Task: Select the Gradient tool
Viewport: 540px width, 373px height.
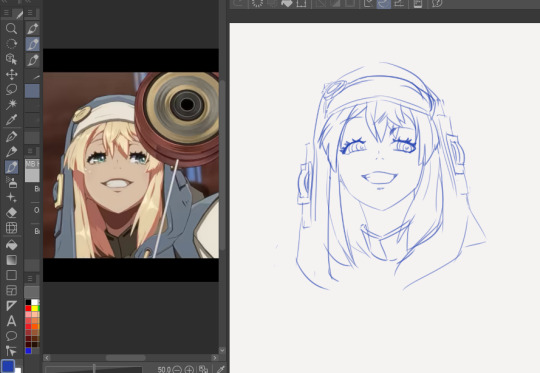Action: (x=11, y=260)
